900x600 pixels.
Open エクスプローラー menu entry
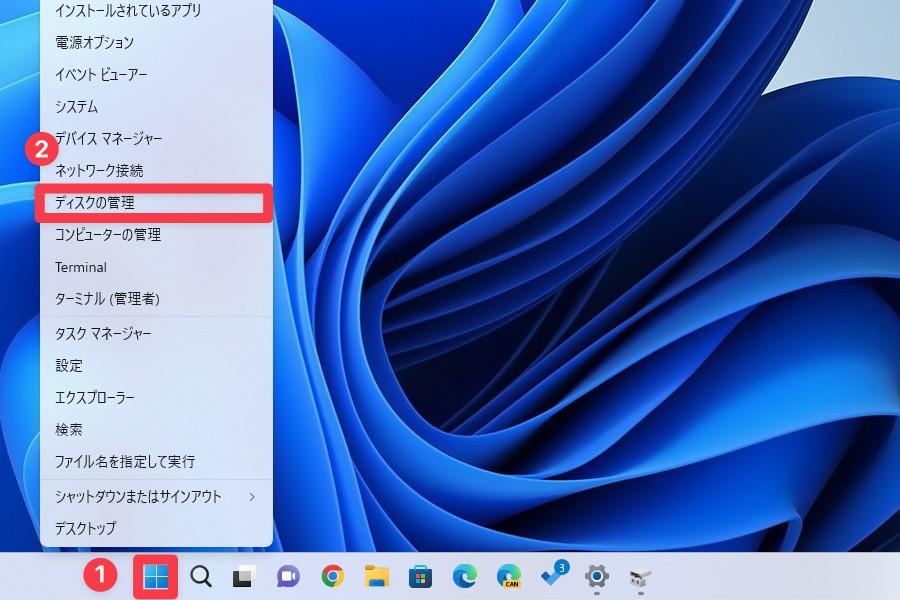click(156, 397)
